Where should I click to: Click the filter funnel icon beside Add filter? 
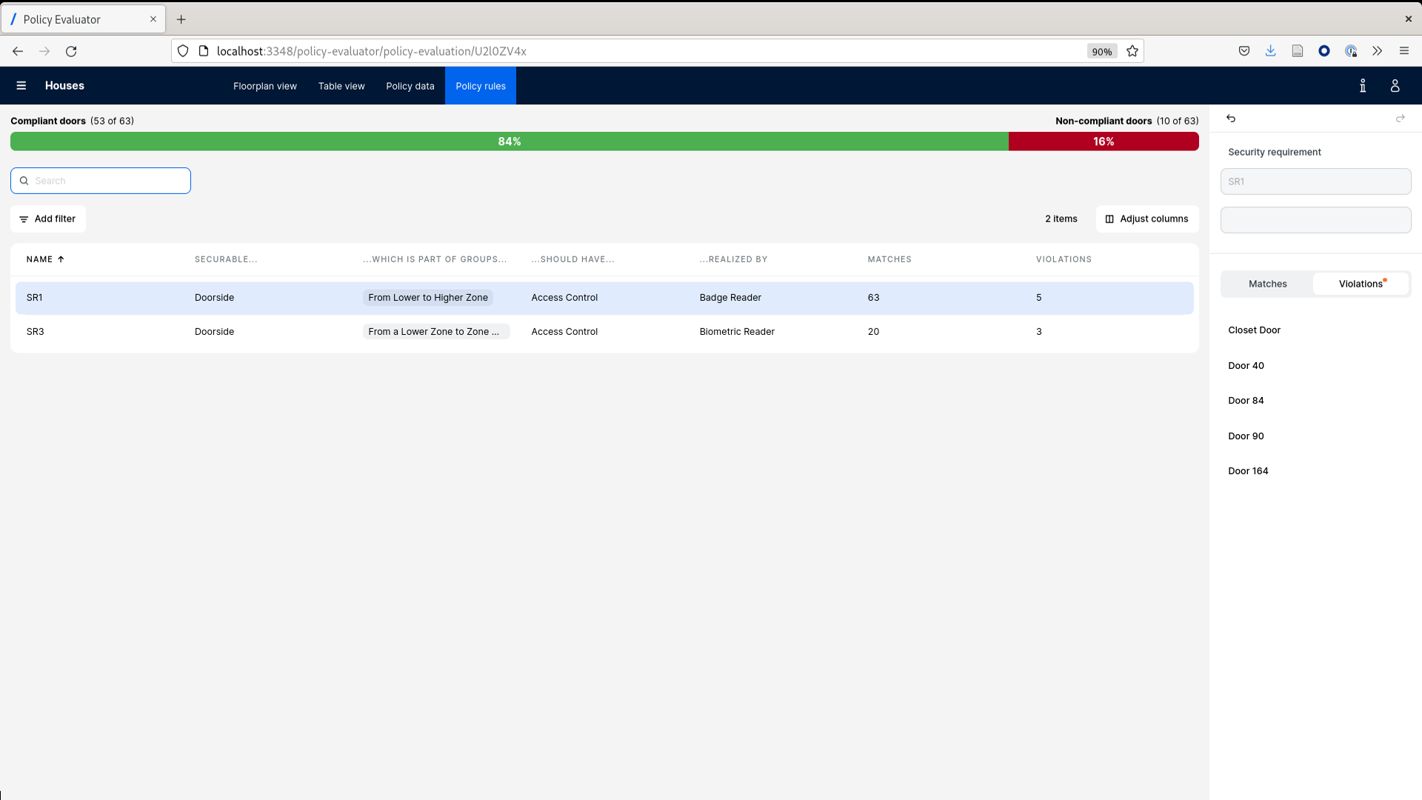tap(23, 218)
